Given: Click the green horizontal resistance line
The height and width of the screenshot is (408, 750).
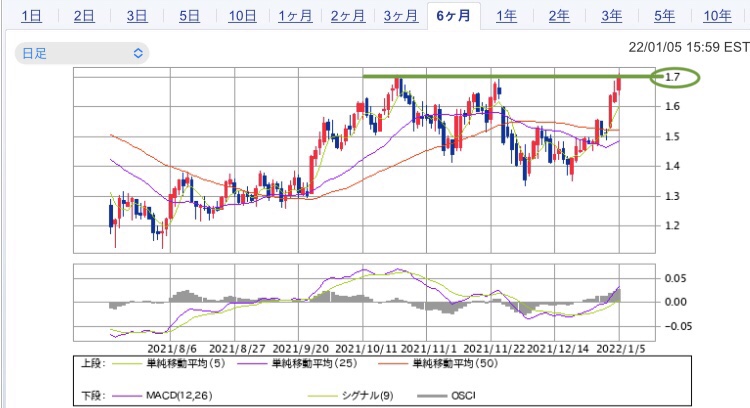Looking at the screenshot, I should point(500,76).
